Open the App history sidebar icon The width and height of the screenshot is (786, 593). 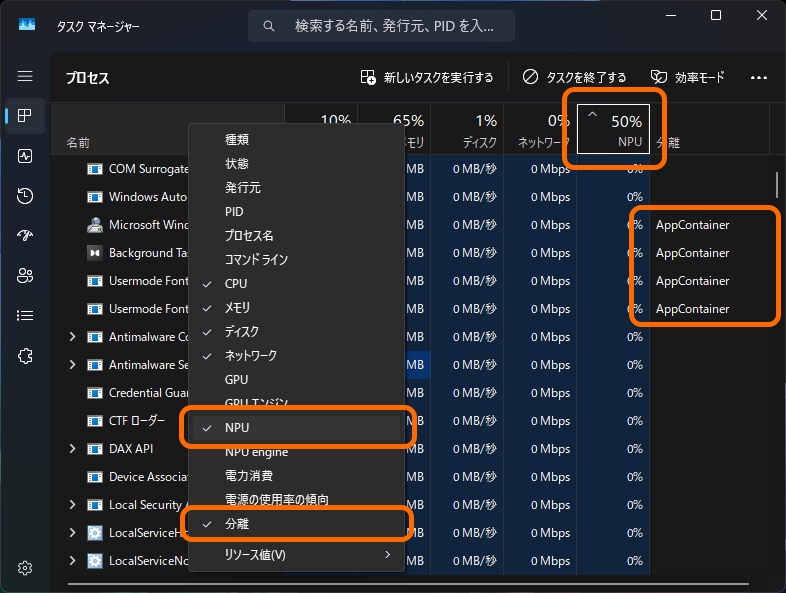coord(25,195)
